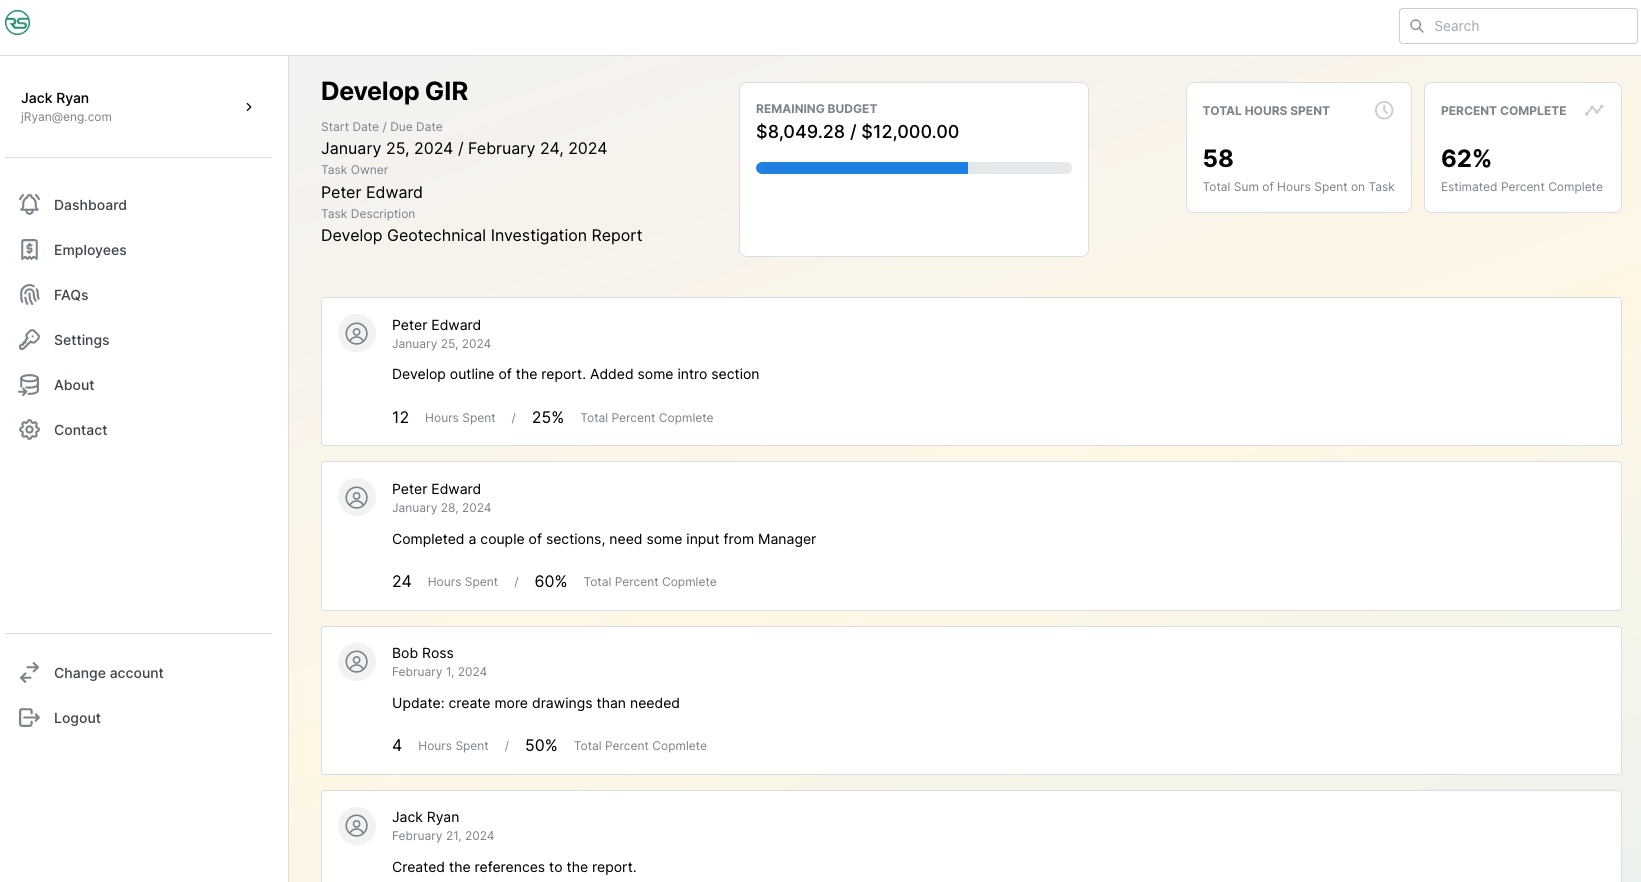Click the search magnifier icon
Viewport: 1641px width, 882px height.
pos(1417,26)
